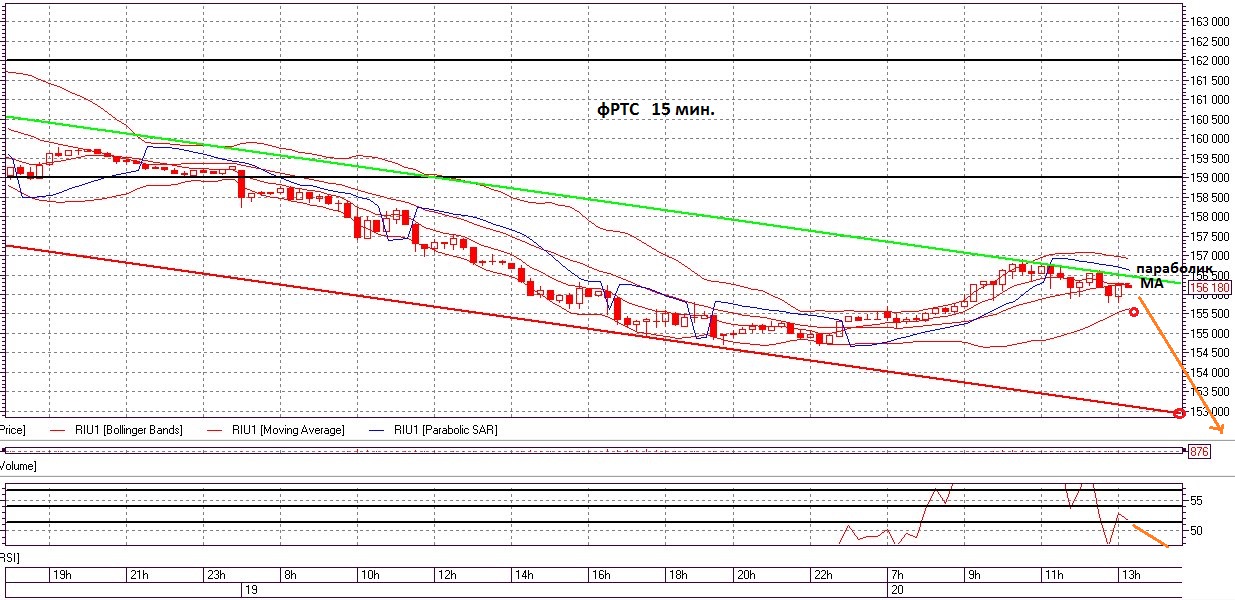Click the 20h time axis label

[x=746, y=575]
